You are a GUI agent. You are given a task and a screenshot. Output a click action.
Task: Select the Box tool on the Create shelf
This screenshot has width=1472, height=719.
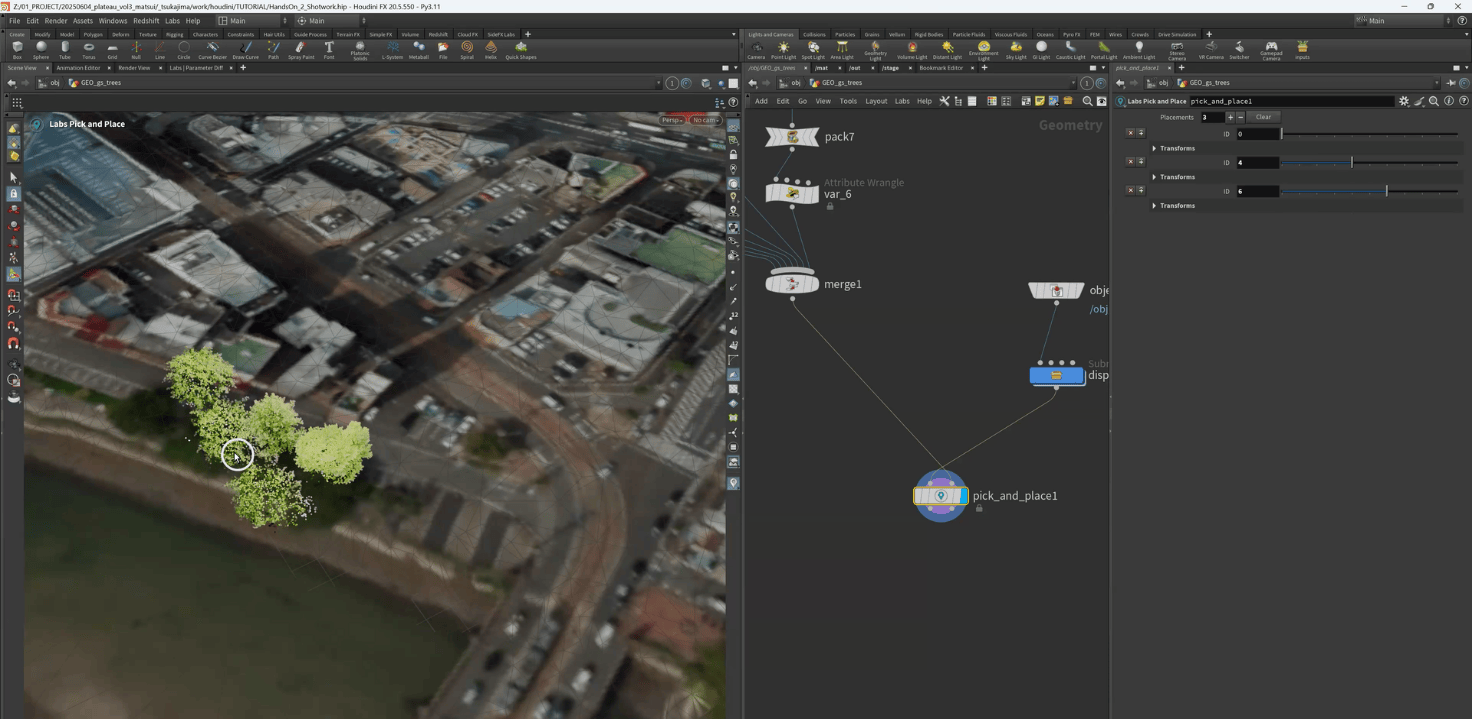coord(17,48)
